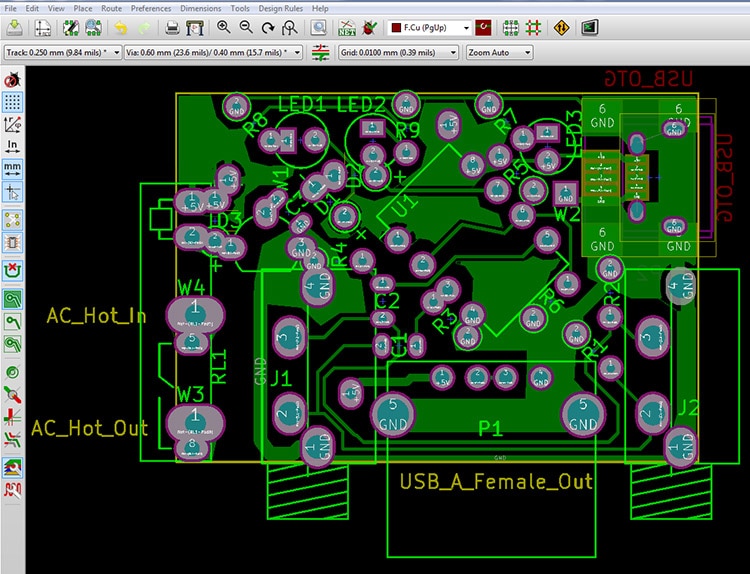Toggle the grid display button
This screenshot has width=750, height=574.
click(x=13, y=101)
